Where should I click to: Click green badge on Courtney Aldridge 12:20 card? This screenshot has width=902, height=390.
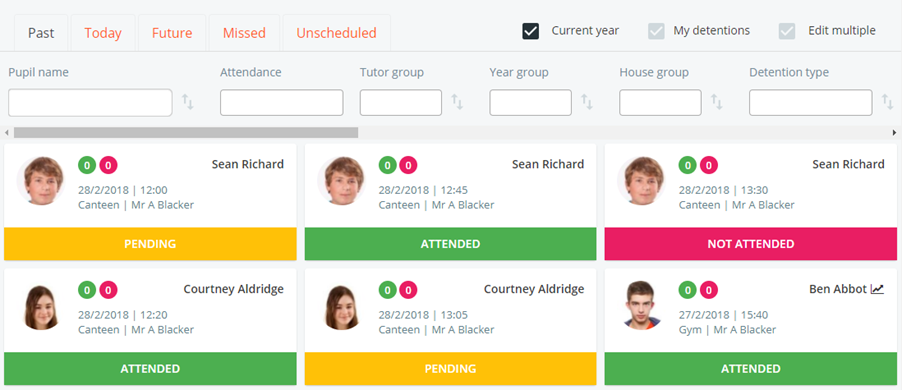click(x=87, y=290)
